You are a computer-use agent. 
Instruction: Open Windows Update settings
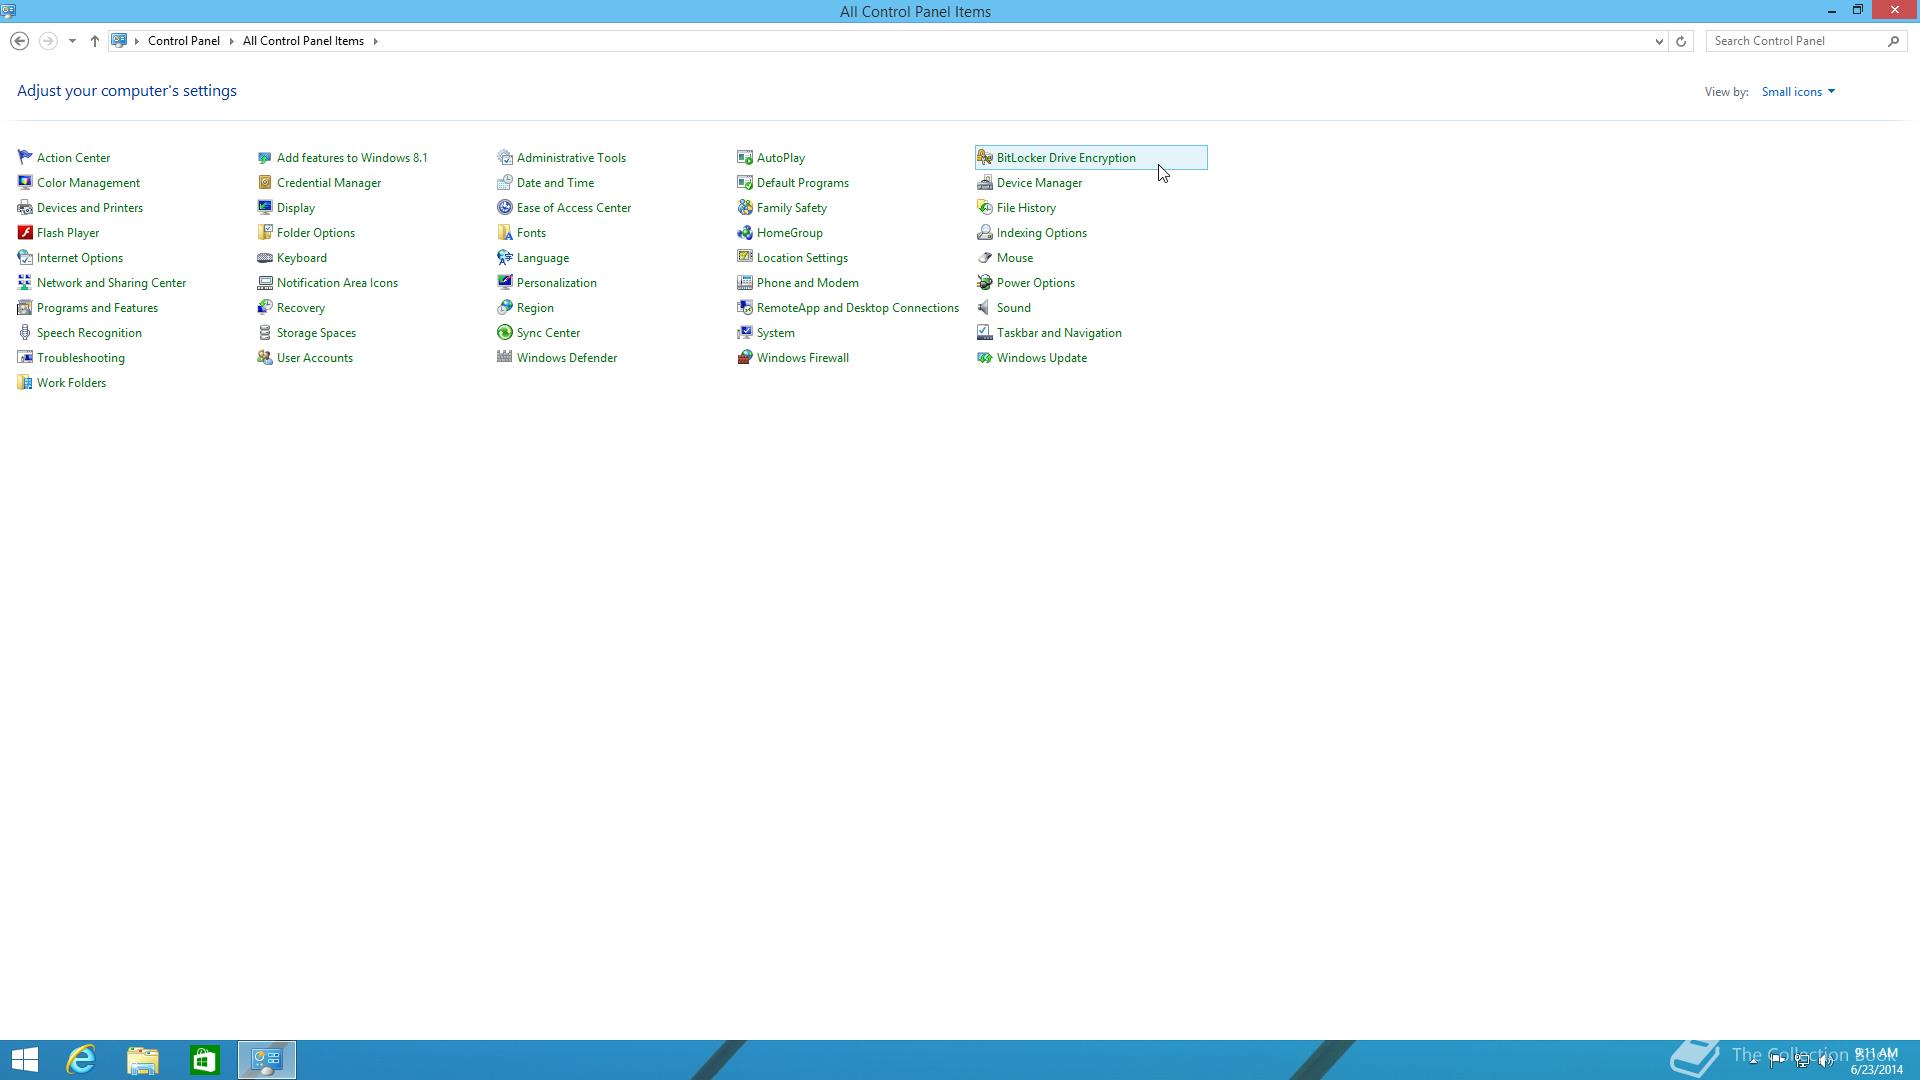point(1041,357)
